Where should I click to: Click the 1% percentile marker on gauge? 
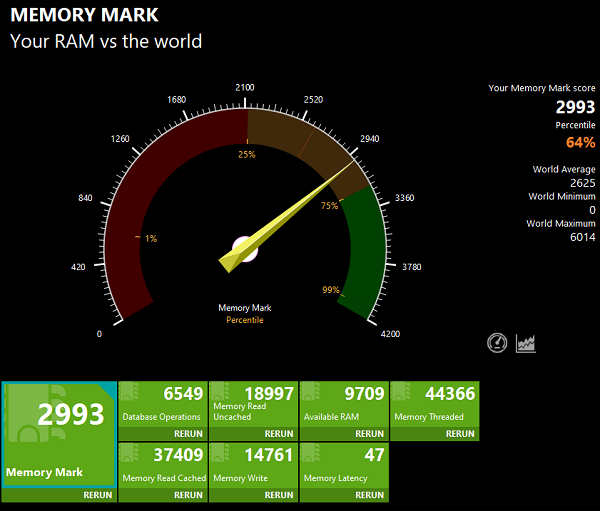(151, 238)
